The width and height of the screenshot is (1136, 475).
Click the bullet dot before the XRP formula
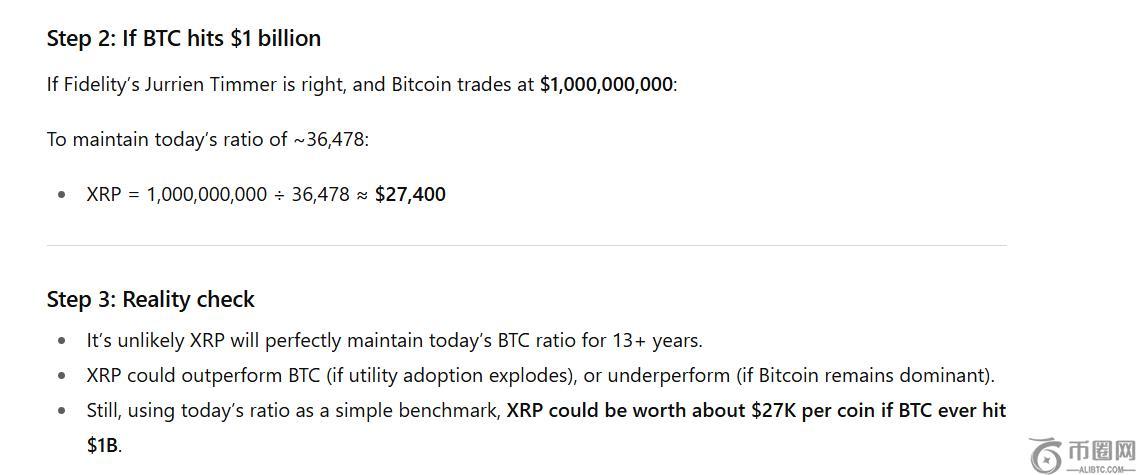pos(63,195)
